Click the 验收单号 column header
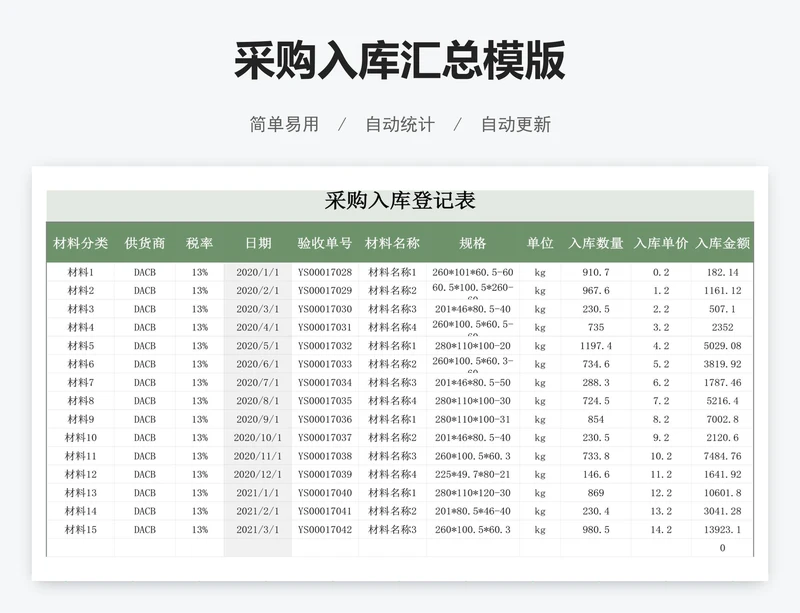 pyautogui.click(x=325, y=243)
